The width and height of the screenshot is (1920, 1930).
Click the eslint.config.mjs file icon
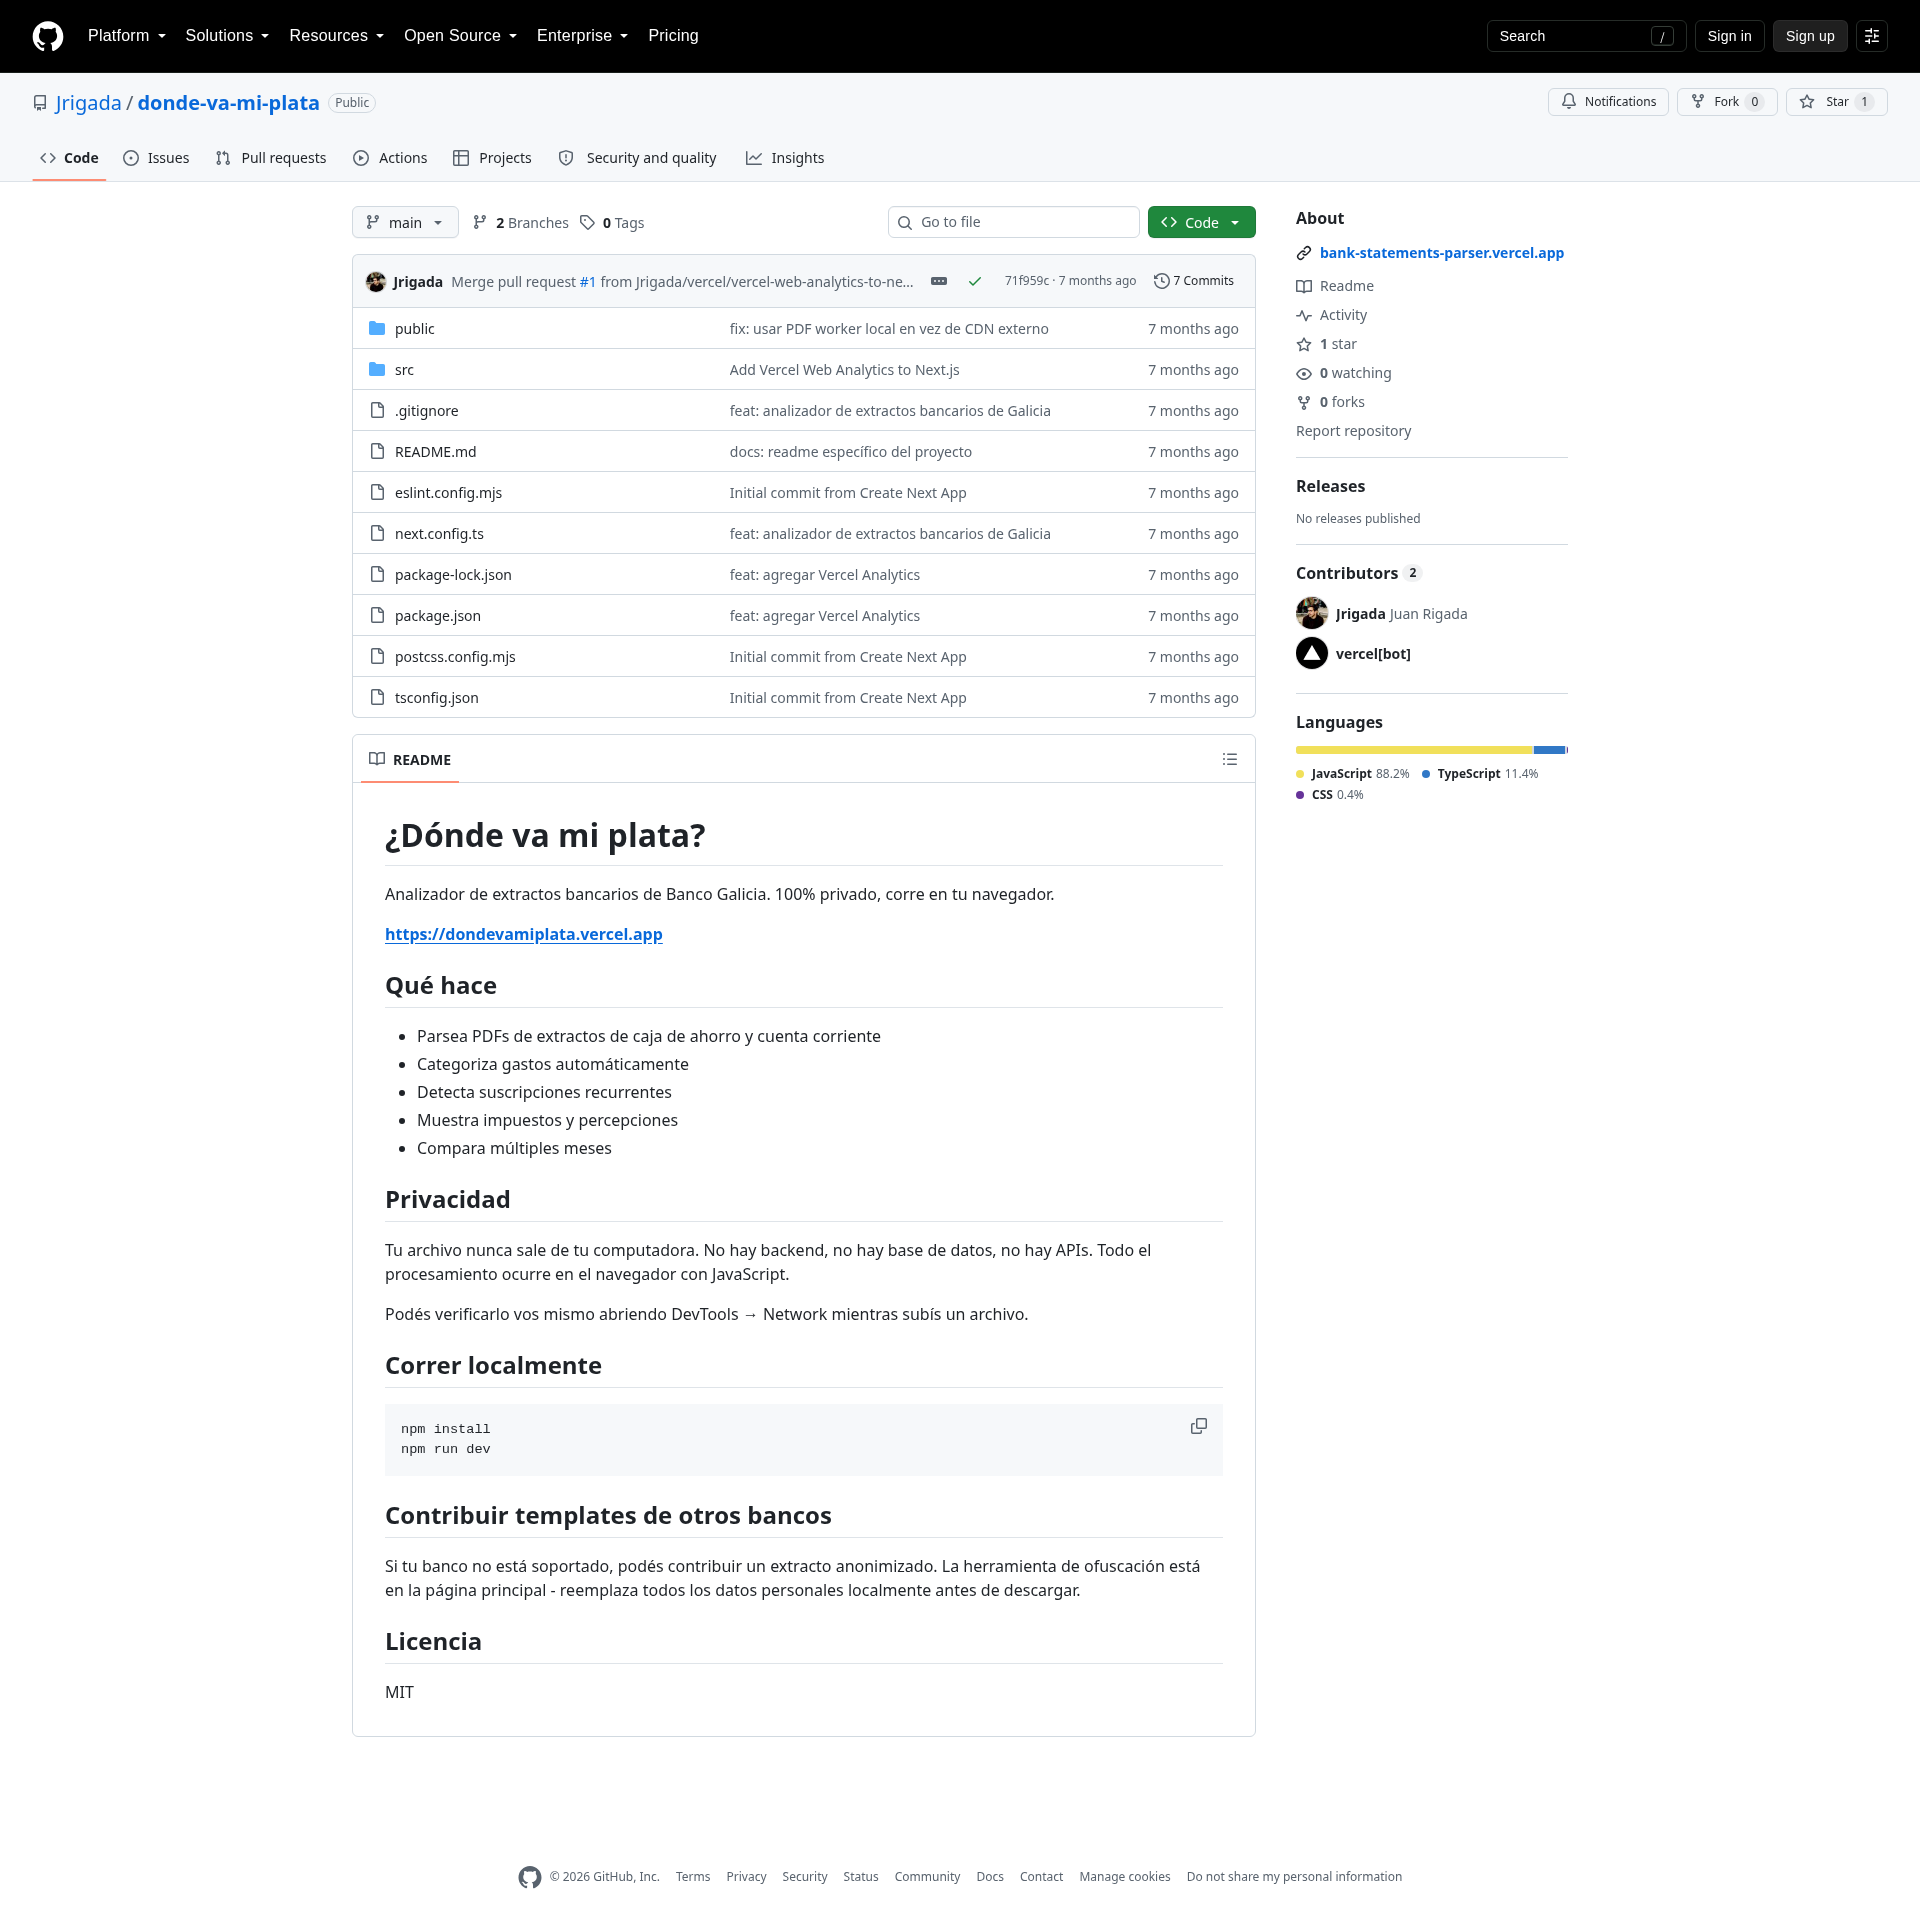[377, 493]
